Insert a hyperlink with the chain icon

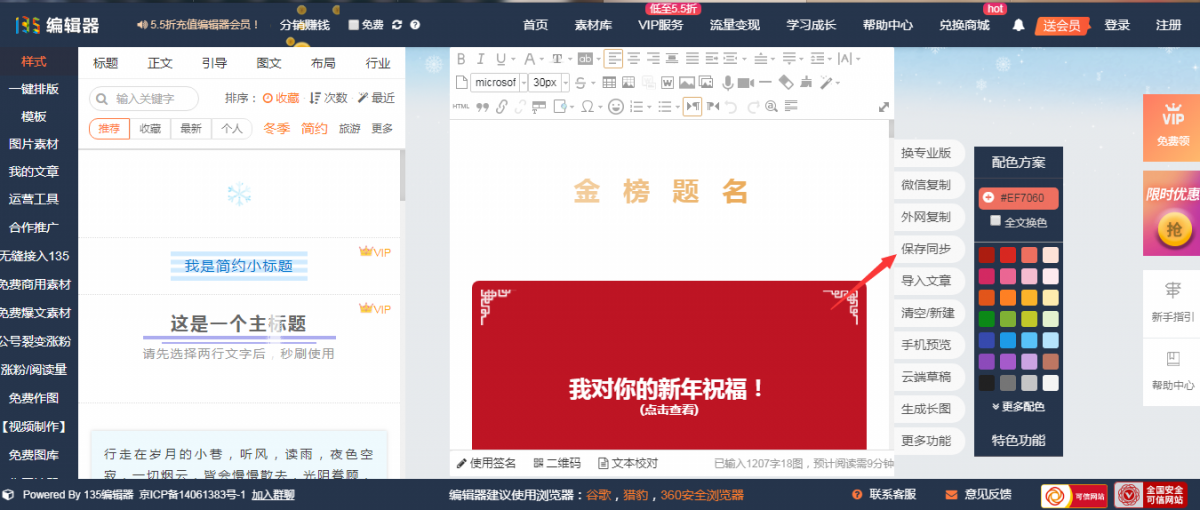[502, 106]
